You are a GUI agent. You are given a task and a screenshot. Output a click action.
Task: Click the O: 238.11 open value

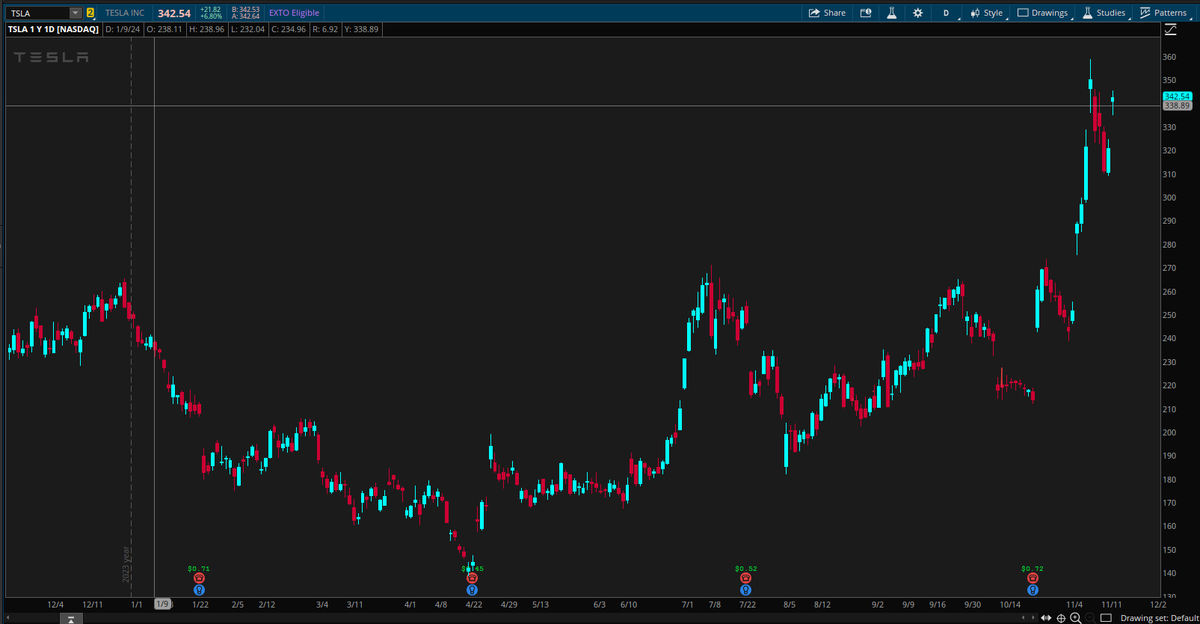[x=164, y=30]
